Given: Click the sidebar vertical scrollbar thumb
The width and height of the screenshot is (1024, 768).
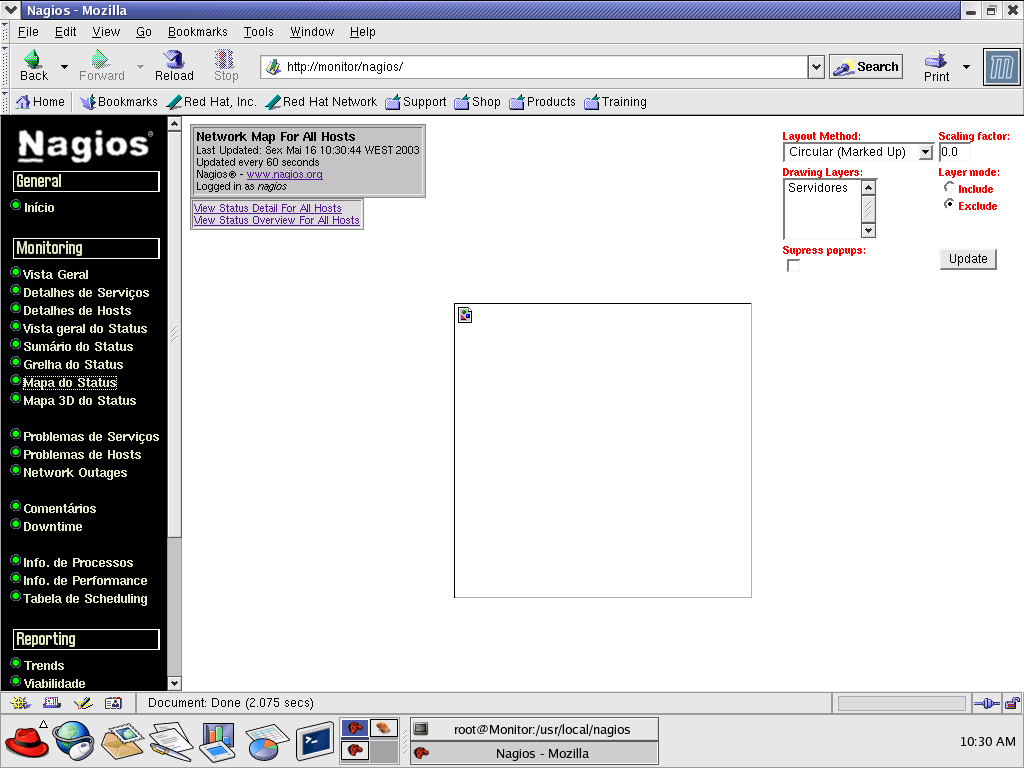Looking at the screenshot, I should [x=174, y=334].
